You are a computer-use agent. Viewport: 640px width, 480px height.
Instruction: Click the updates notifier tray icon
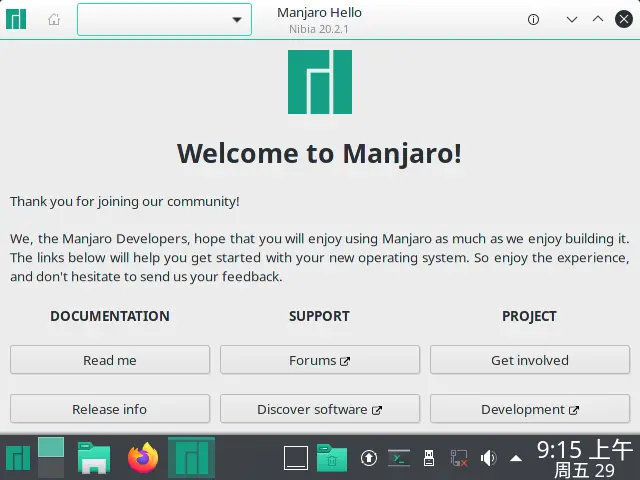(368, 458)
